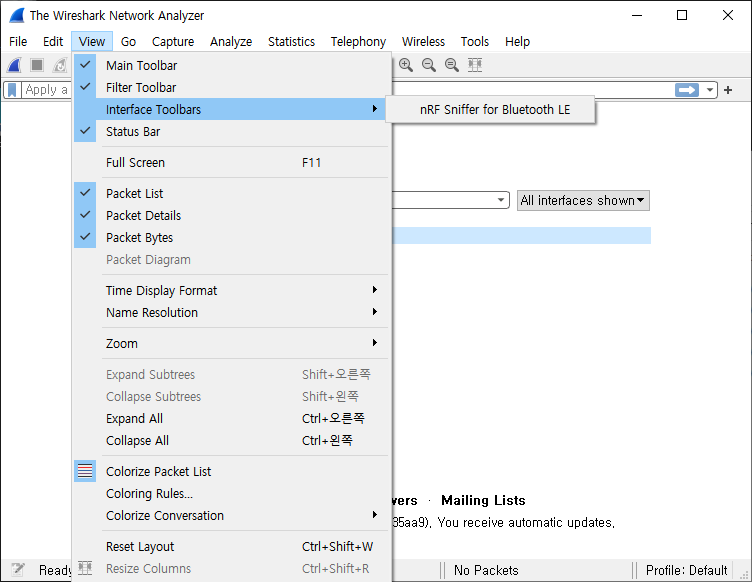
Task: Expand the Interface Toolbars submenu
Action: click(231, 109)
